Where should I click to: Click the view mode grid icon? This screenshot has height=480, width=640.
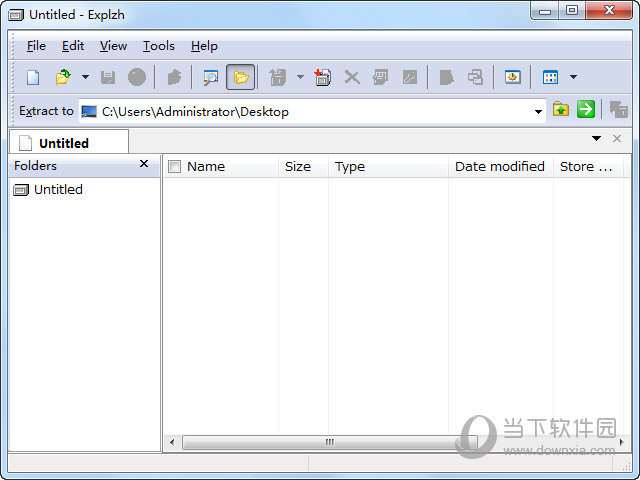(x=550, y=77)
